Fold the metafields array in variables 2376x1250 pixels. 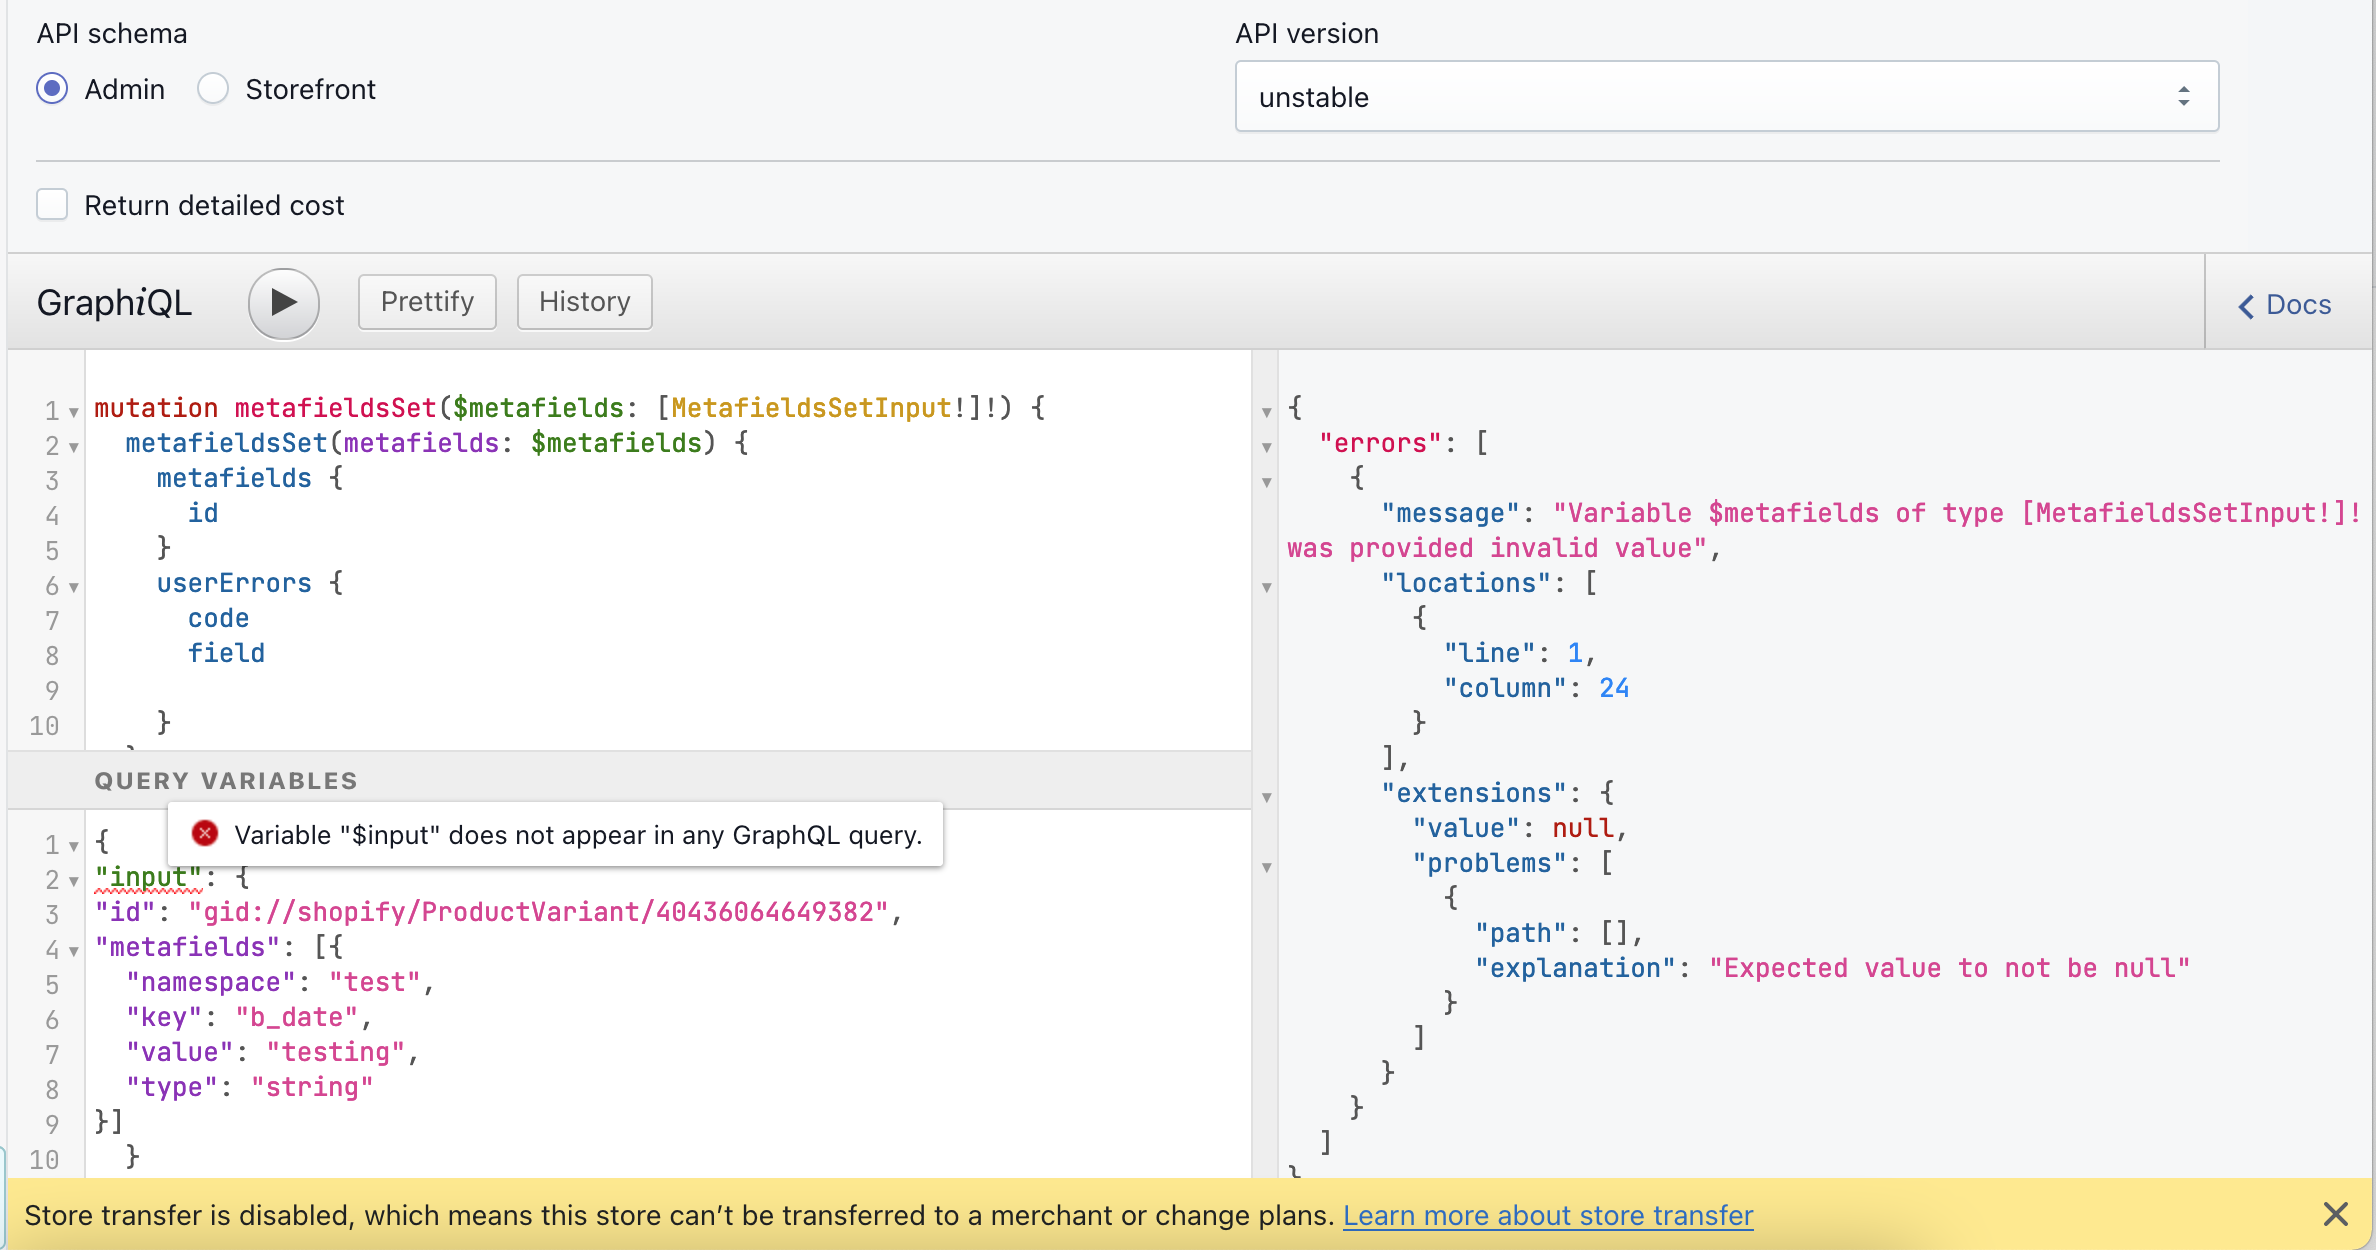(74, 951)
